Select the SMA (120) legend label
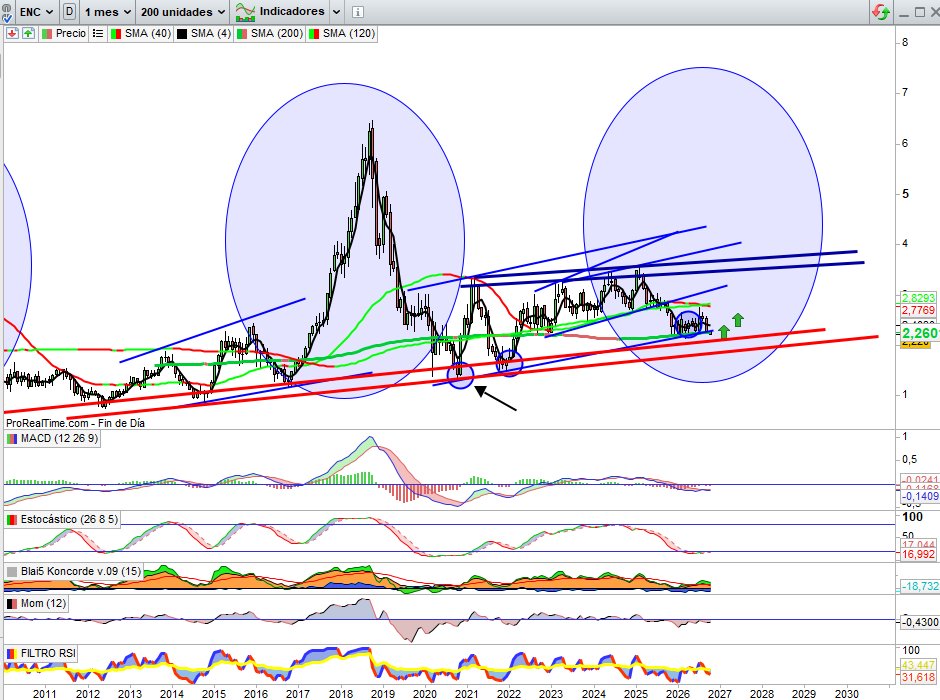The image size is (940, 700). click(348, 34)
